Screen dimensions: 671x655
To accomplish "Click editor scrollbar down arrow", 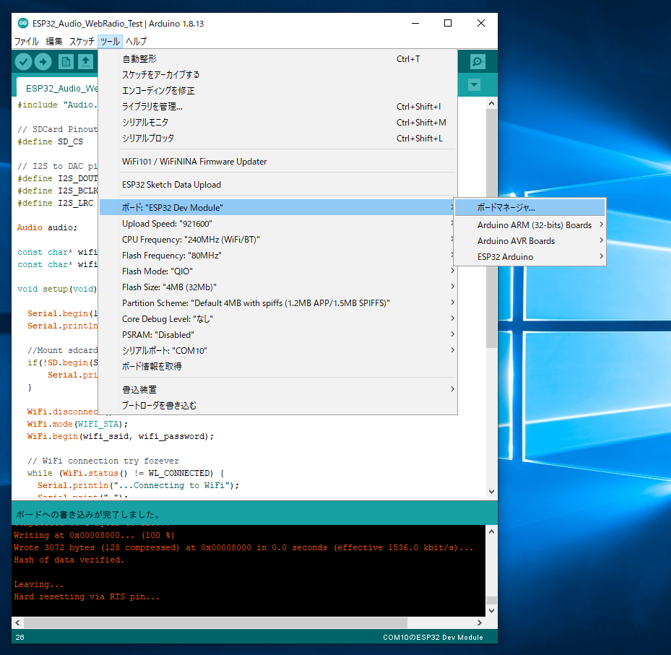I will [x=491, y=492].
